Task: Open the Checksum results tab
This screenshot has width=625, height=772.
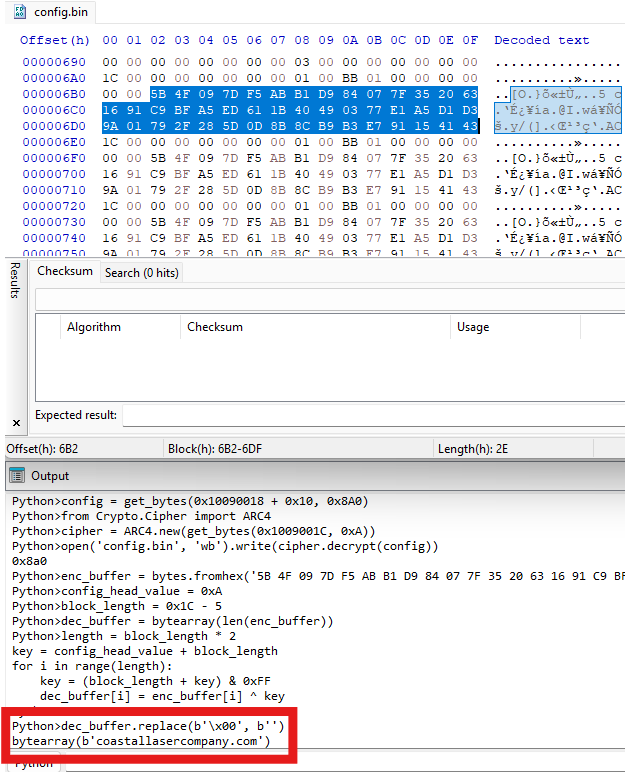Action: point(65,271)
